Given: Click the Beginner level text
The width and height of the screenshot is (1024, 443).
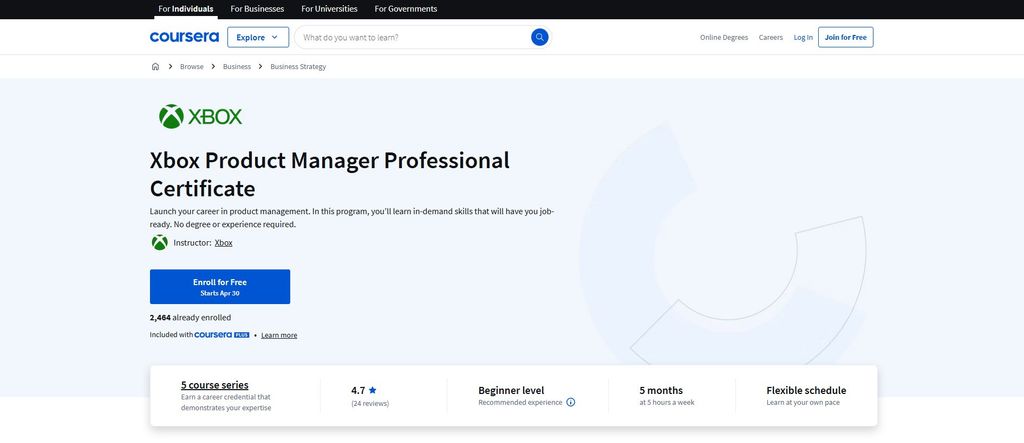Looking at the screenshot, I should tap(511, 390).
